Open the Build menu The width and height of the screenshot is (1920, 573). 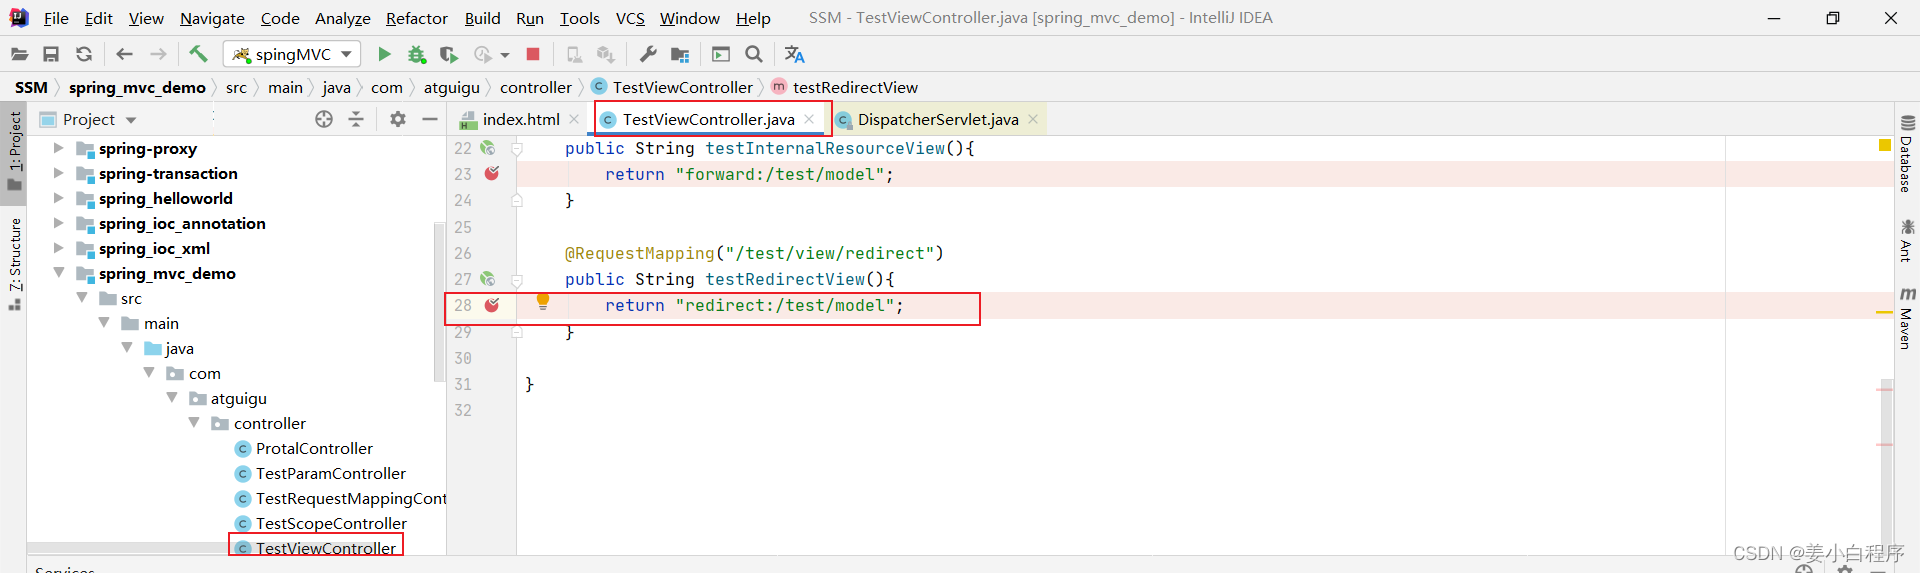(482, 18)
